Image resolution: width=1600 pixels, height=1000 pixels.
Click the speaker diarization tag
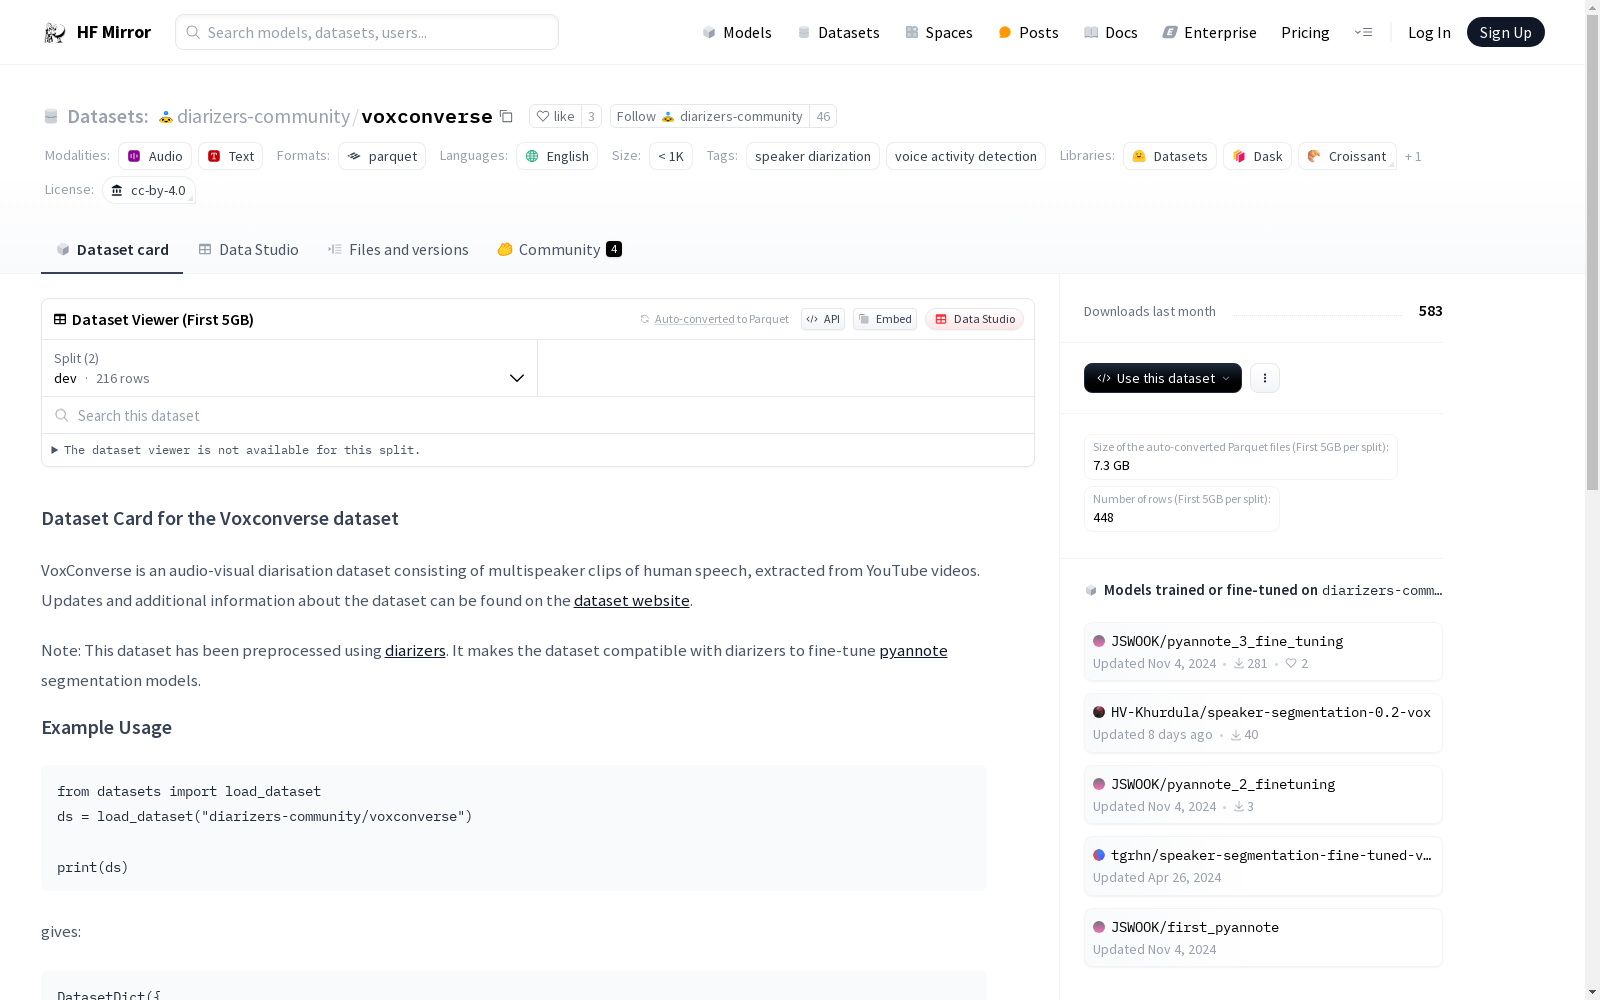tap(813, 156)
